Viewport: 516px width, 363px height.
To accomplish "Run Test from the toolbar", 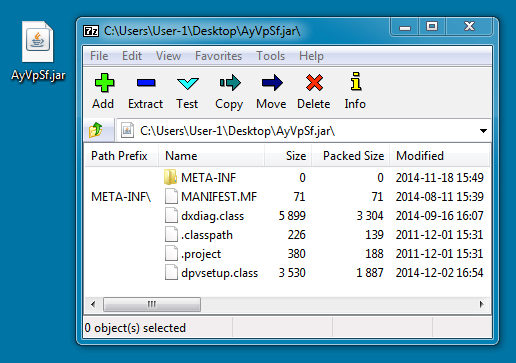I will pos(187,91).
